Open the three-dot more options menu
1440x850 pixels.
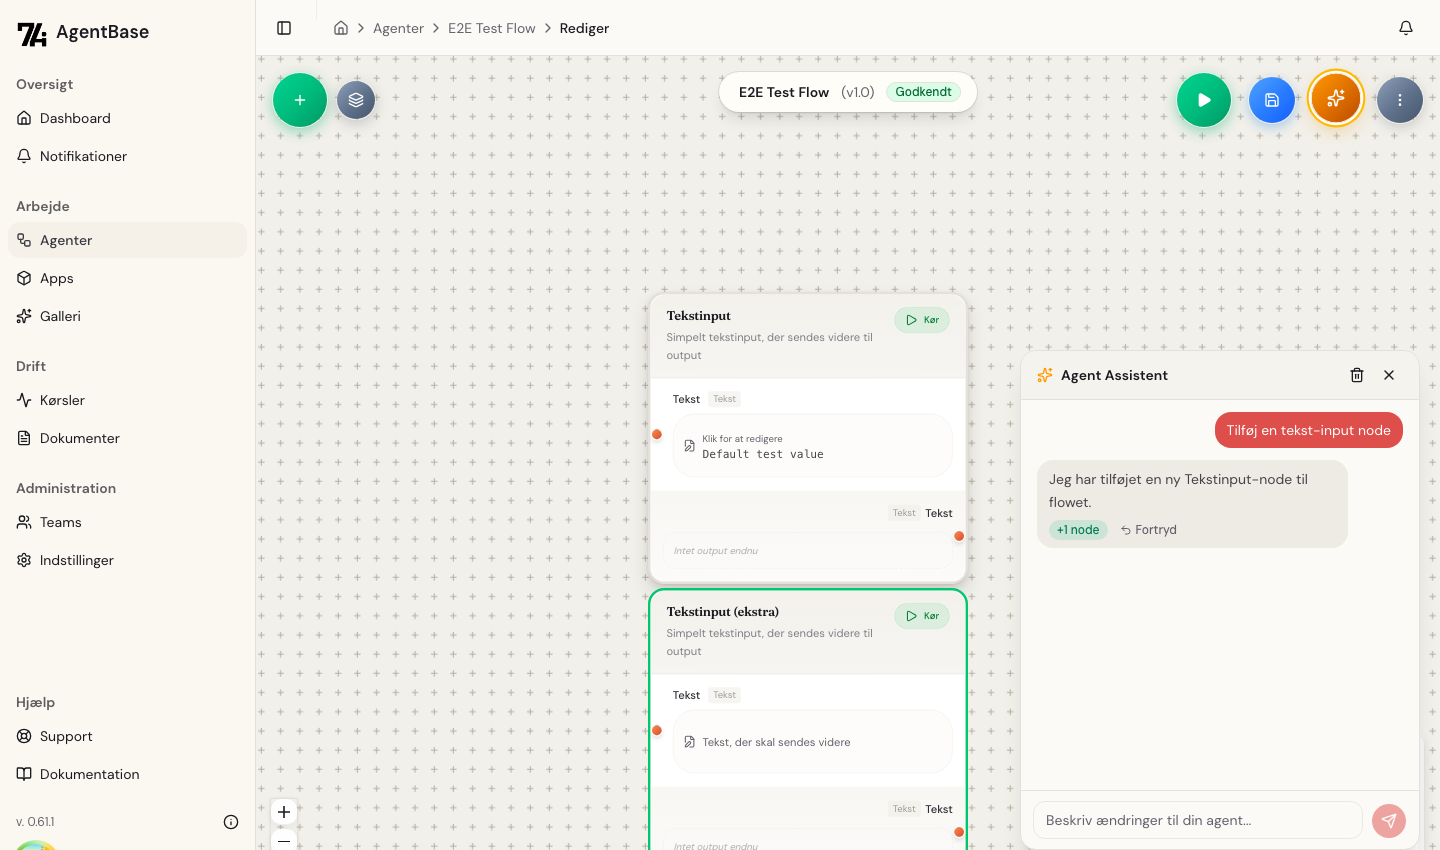click(1400, 100)
